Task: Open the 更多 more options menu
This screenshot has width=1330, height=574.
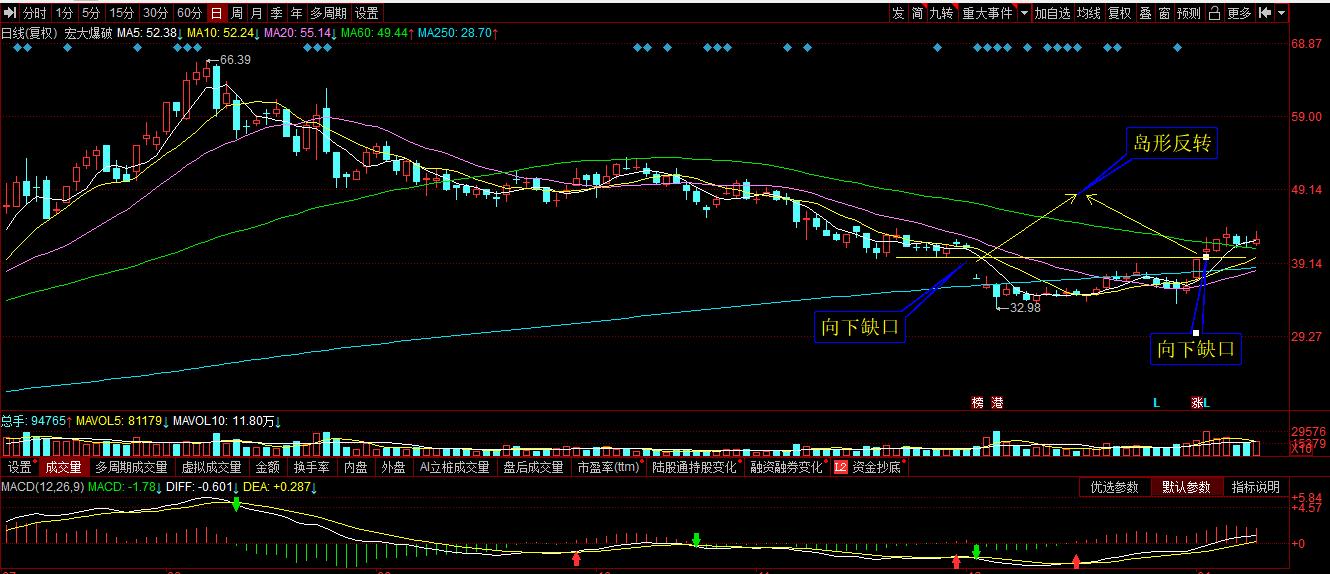Action: pyautogui.click(x=1239, y=13)
